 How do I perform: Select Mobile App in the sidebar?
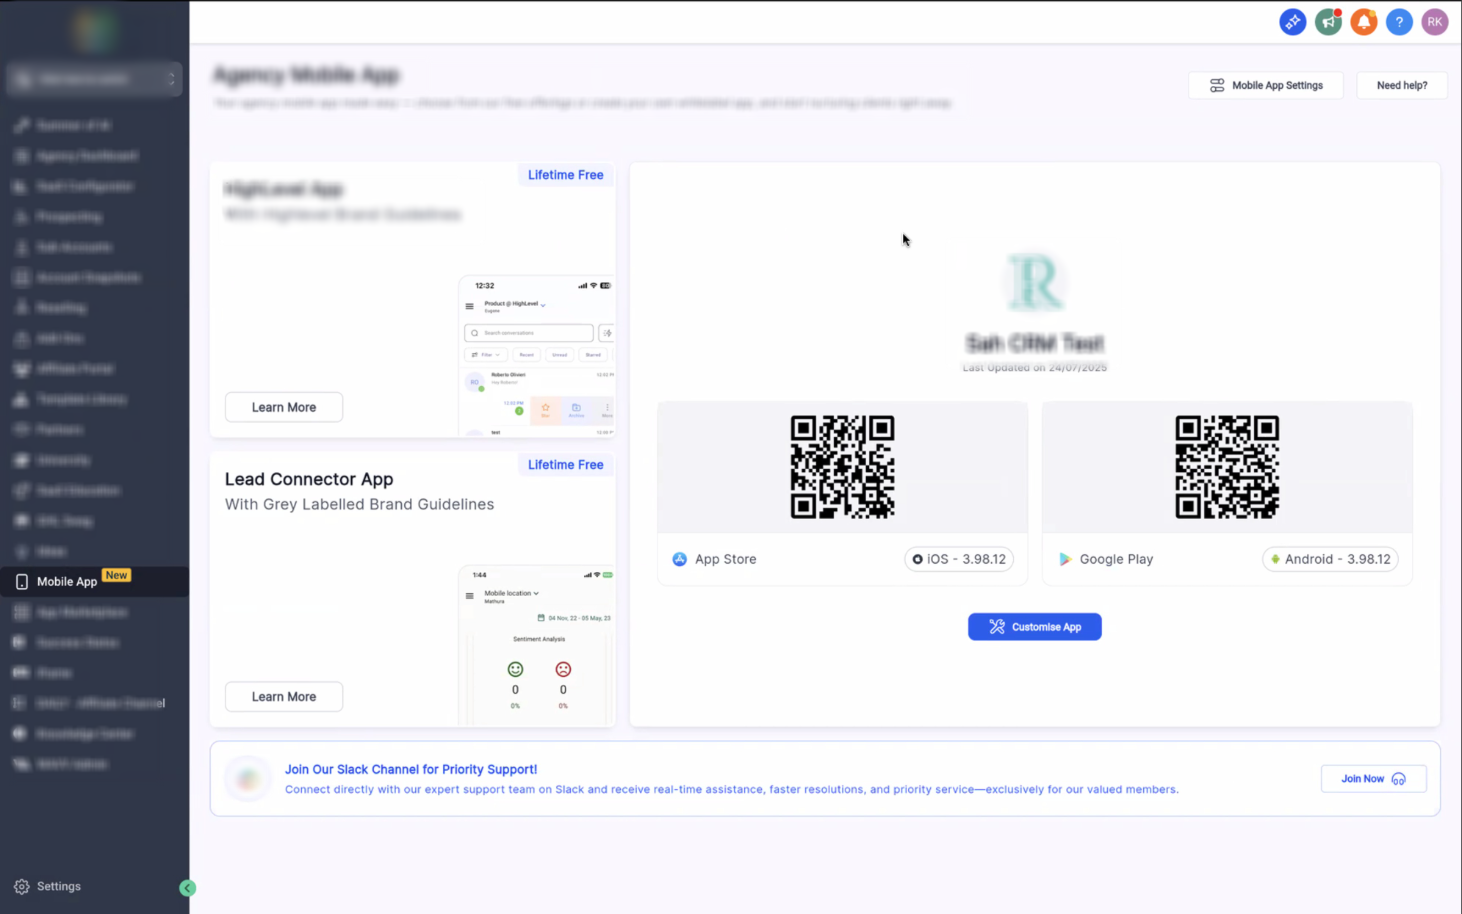coord(94,581)
